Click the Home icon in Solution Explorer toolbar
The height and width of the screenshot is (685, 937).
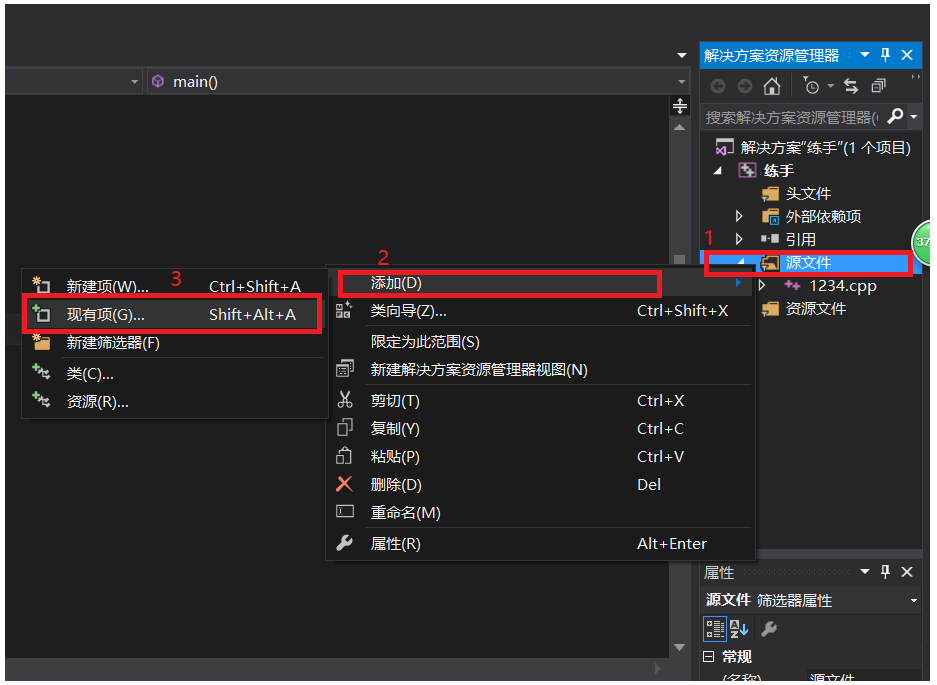[771, 87]
